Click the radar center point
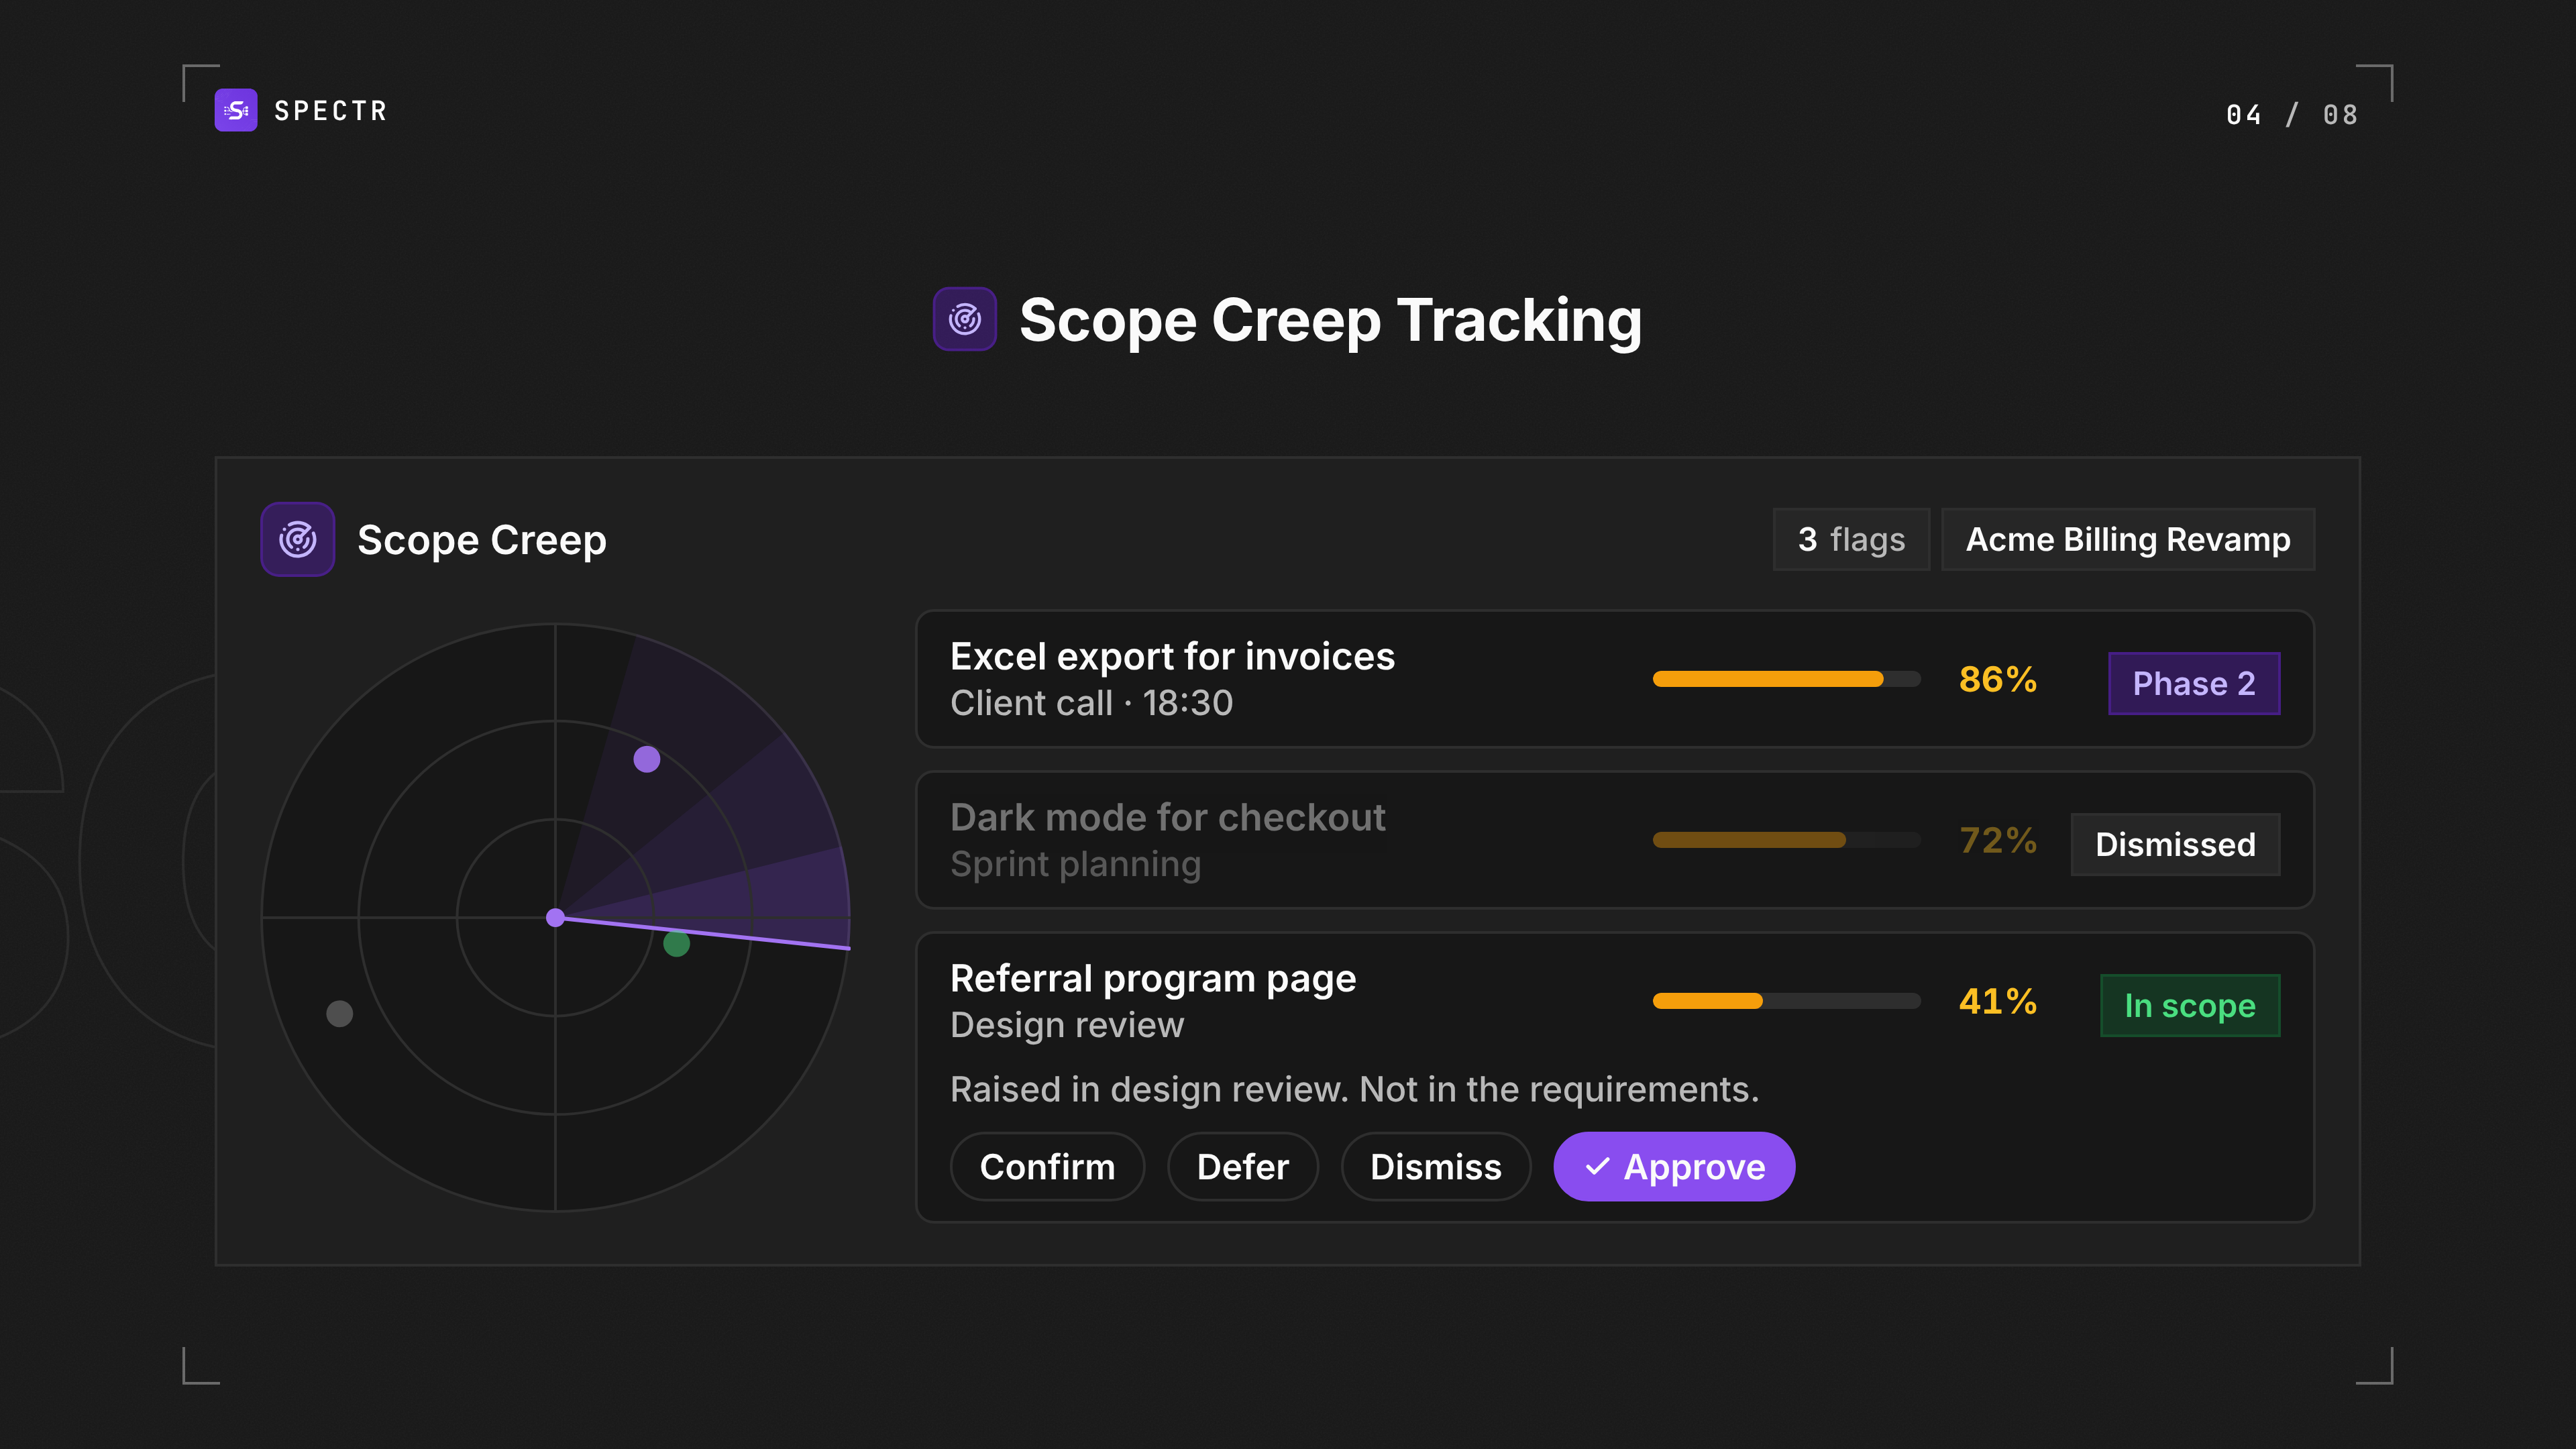This screenshot has height=1449, width=2576. 556,917
